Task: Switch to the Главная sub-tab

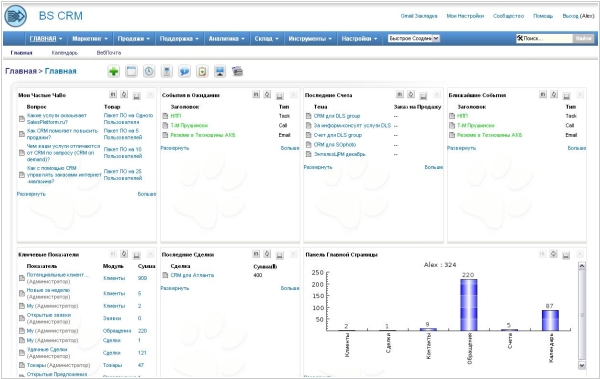Action: click(x=21, y=53)
